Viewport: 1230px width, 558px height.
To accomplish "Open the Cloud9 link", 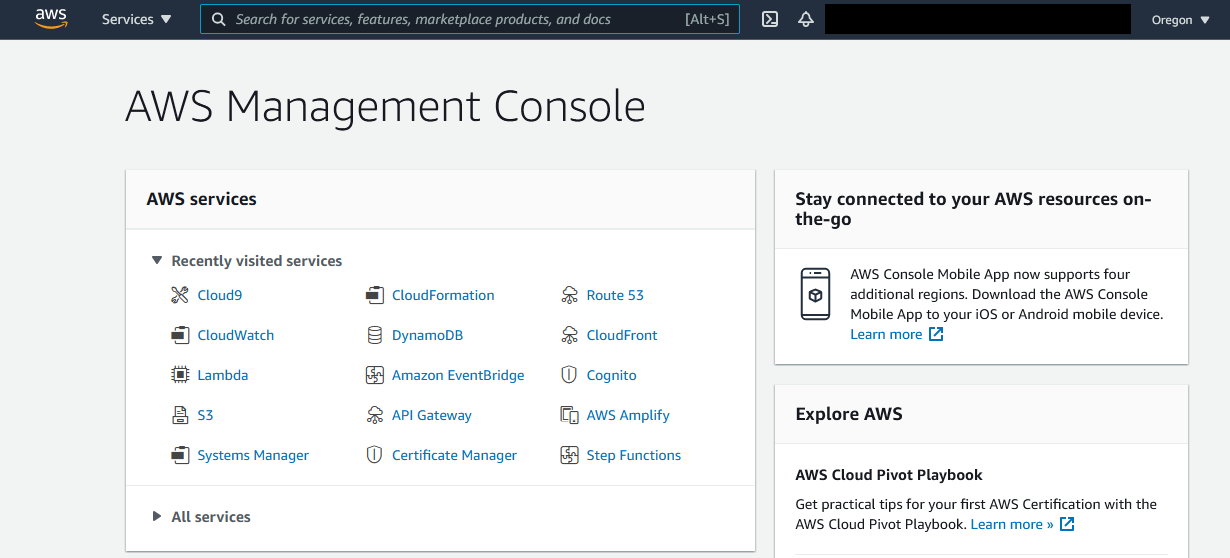I will tap(220, 295).
